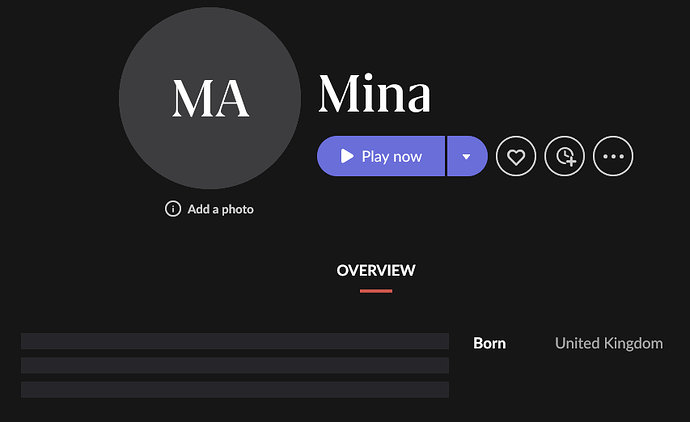Viewport: 690px width, 422px height.
Task: Favorite Mina with the heart icon
Action: click(516, 156)
